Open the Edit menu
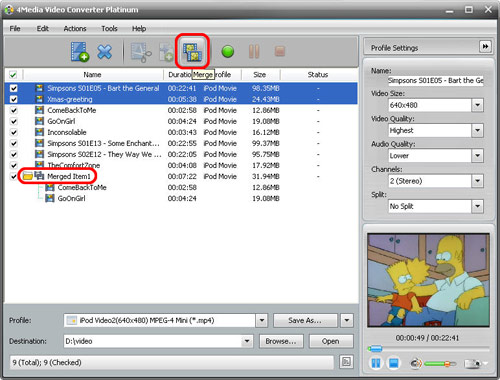Image resolution: width=500 pixels, height=380 pixels. [x=43, y=28]
